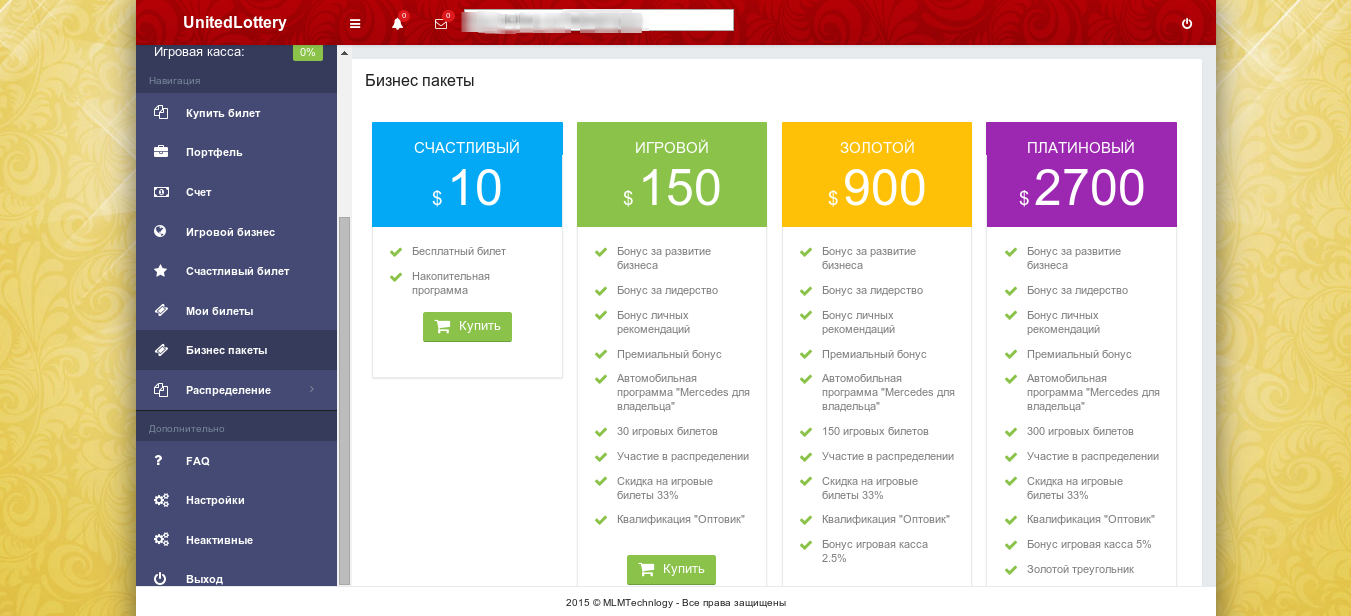Click the Неактивные gears icon

(x=161, y=540)
